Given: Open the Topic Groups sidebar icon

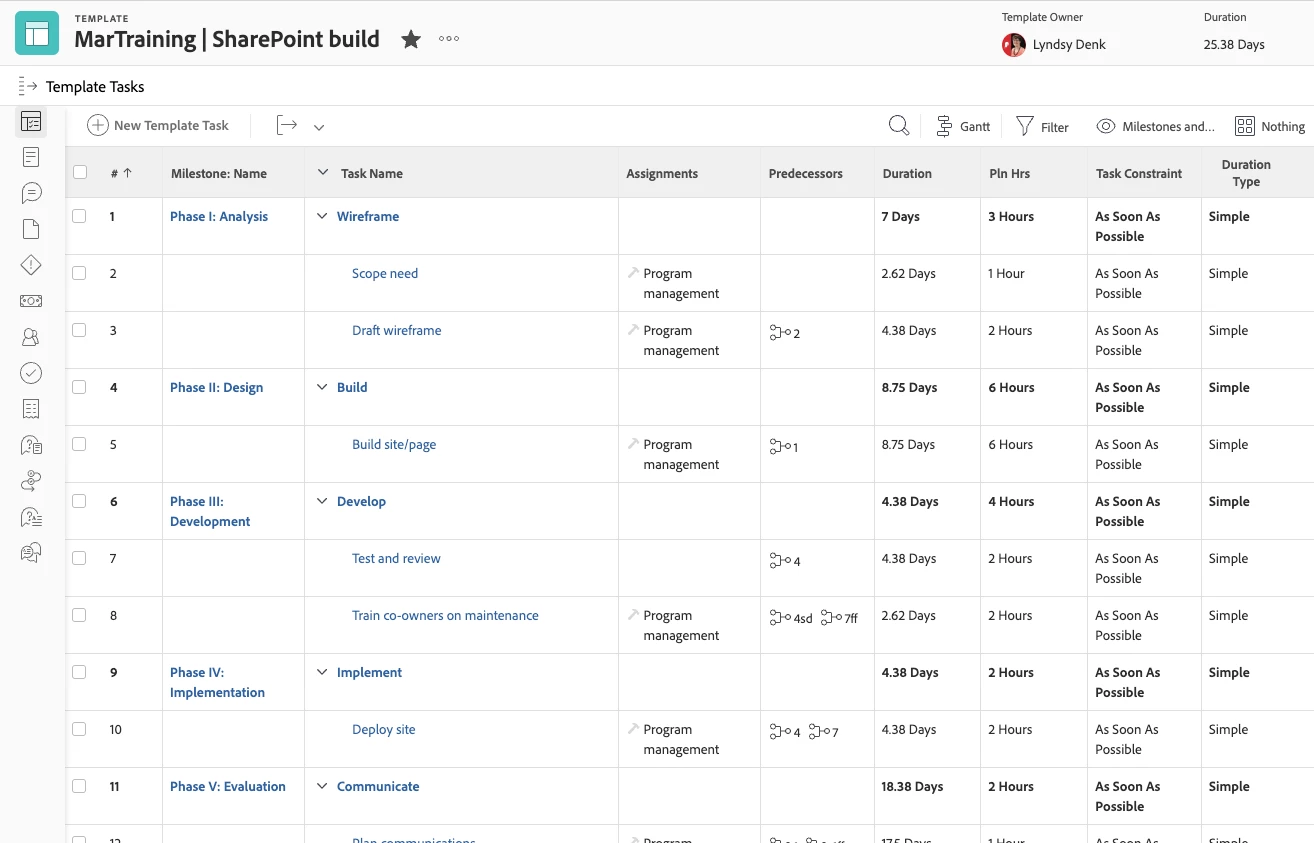Looking at the screenshot, I should pyautogui.click(x=31, y=552).
